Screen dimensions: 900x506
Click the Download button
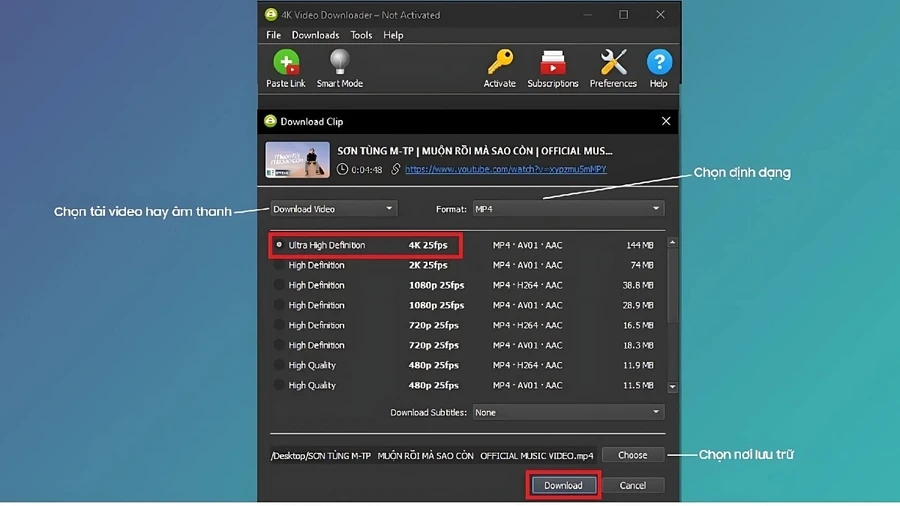point(563,485)
